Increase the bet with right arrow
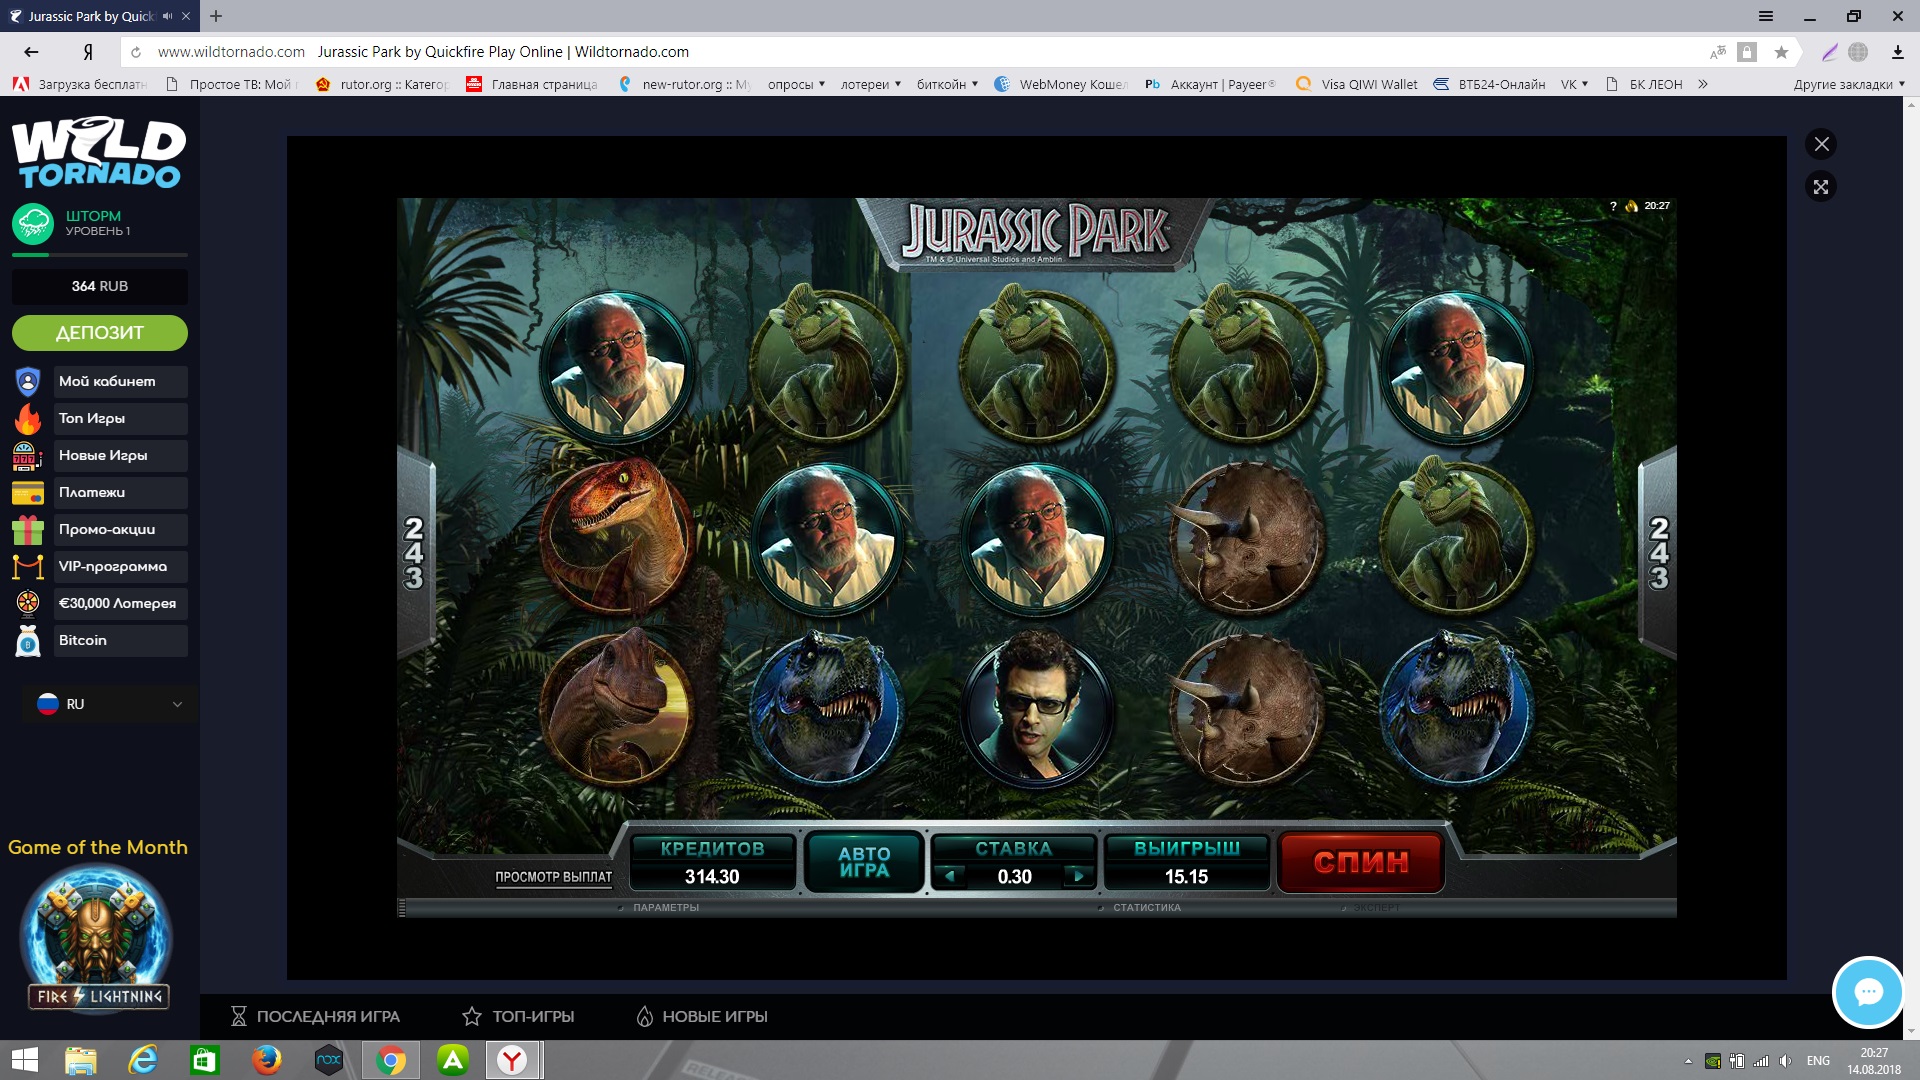Screen dimensions: 1920x1080 coord(1078,876)
